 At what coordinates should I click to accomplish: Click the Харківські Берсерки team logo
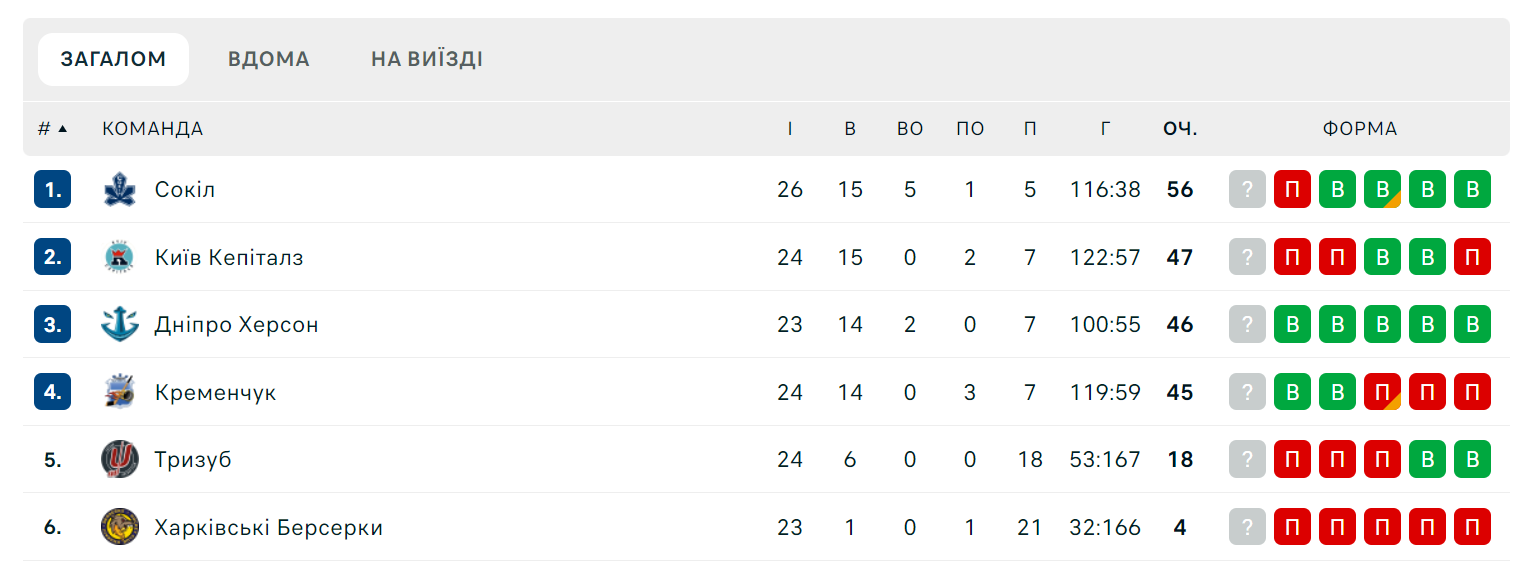pos(120,527)
